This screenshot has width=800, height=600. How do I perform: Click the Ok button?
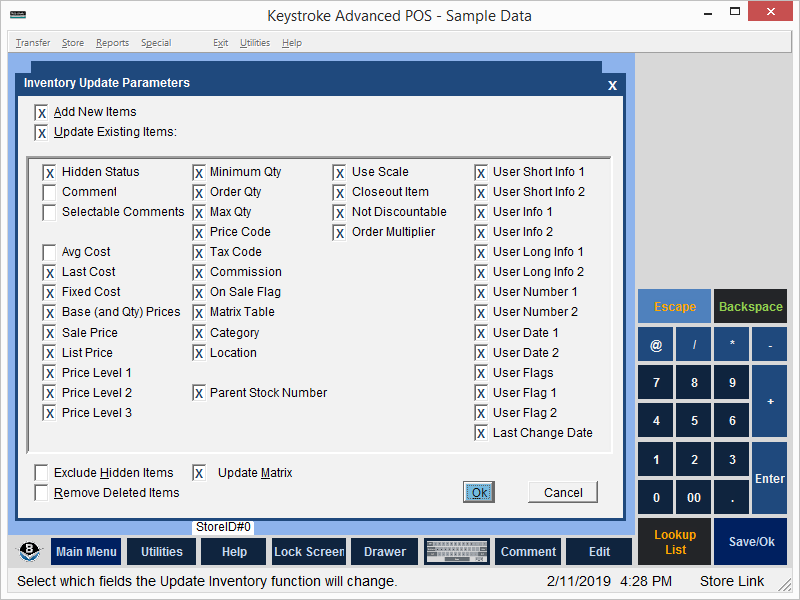tap(479, 492)
